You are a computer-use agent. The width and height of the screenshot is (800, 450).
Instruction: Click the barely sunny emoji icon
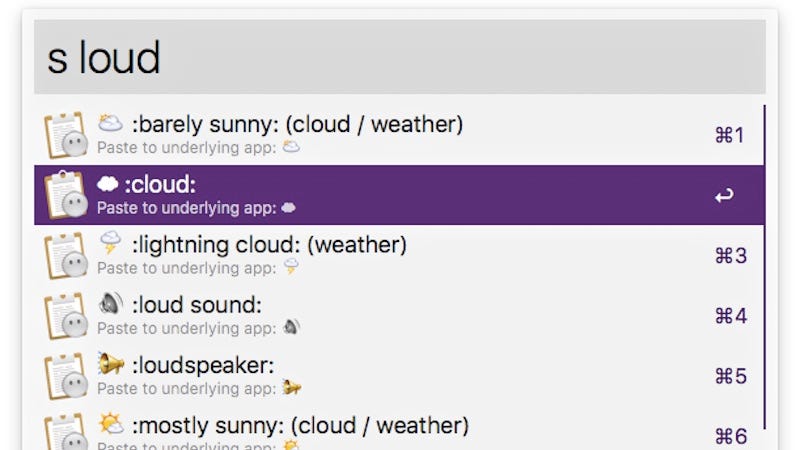coord(110,123)
